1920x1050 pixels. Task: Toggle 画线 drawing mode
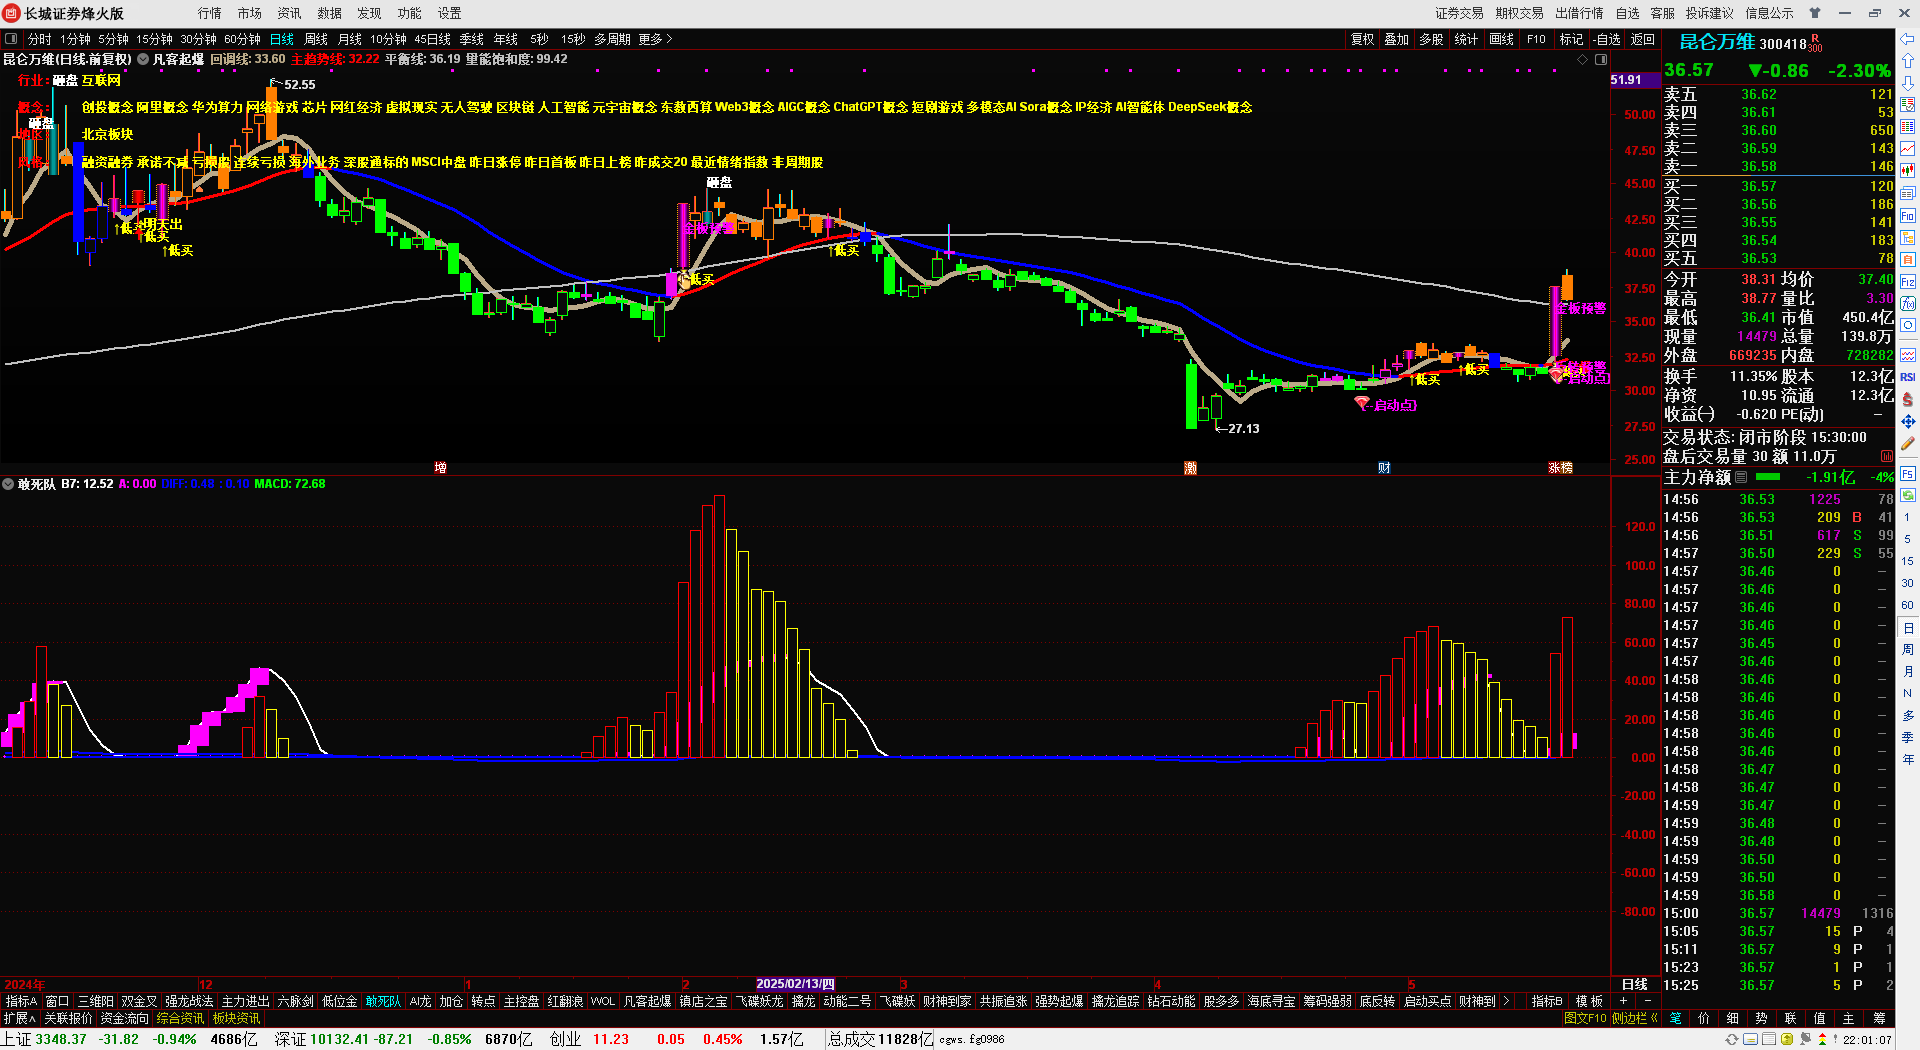point(1501,39)
